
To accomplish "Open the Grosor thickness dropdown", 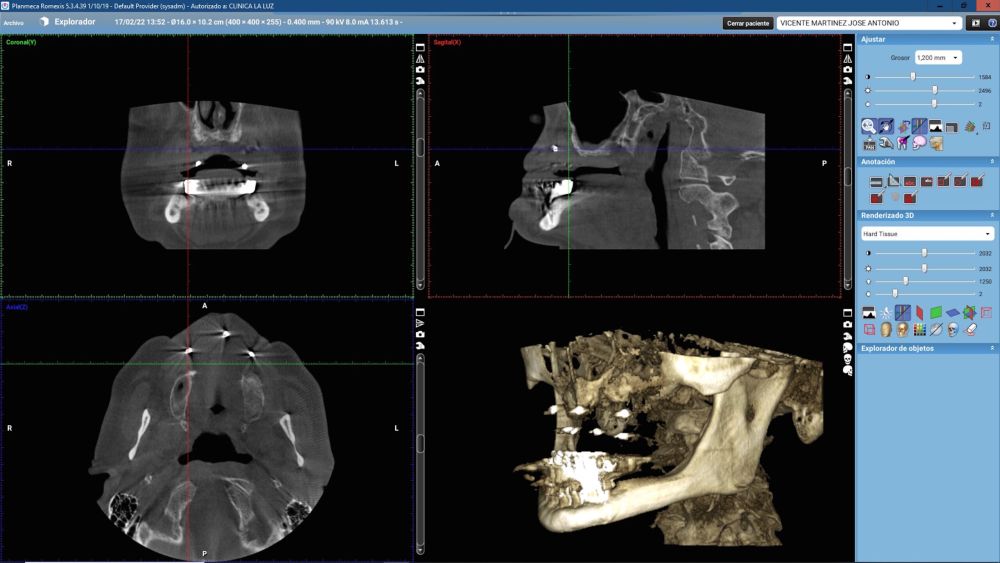I will [938, 58].
